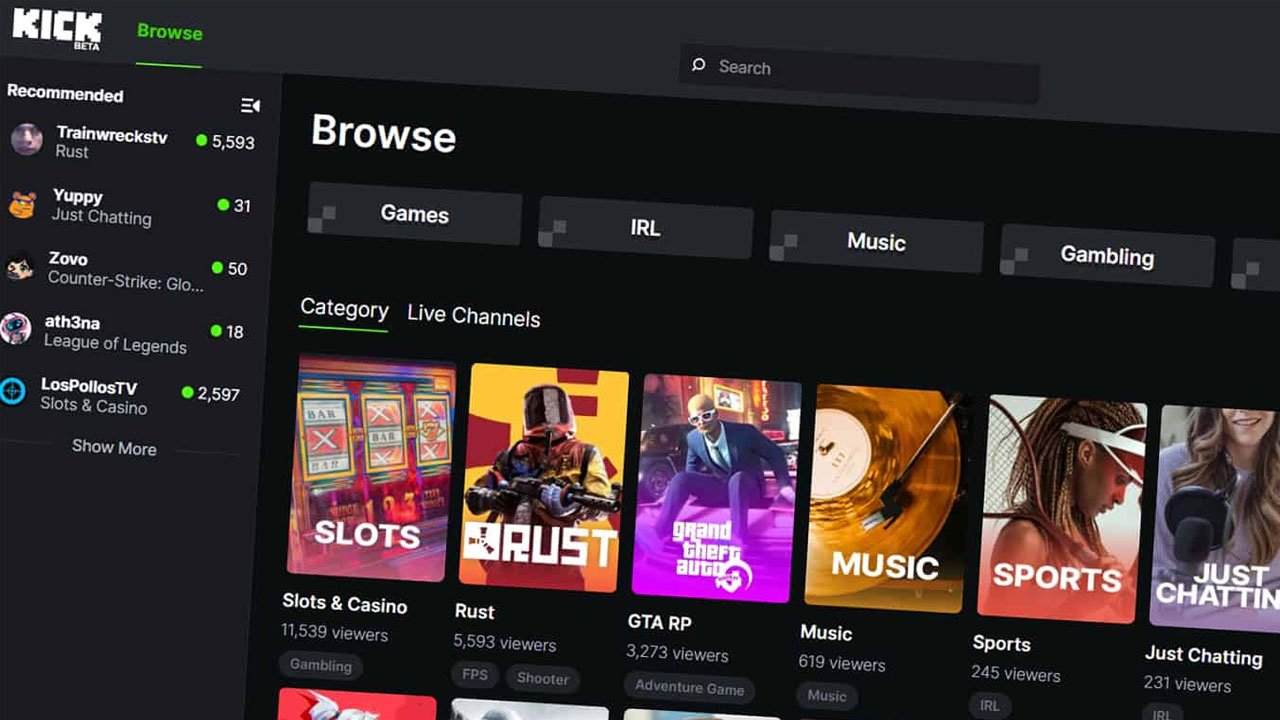
Task: Click 'Just Chatting' under Yuppy
Action: tap(101, 216)
